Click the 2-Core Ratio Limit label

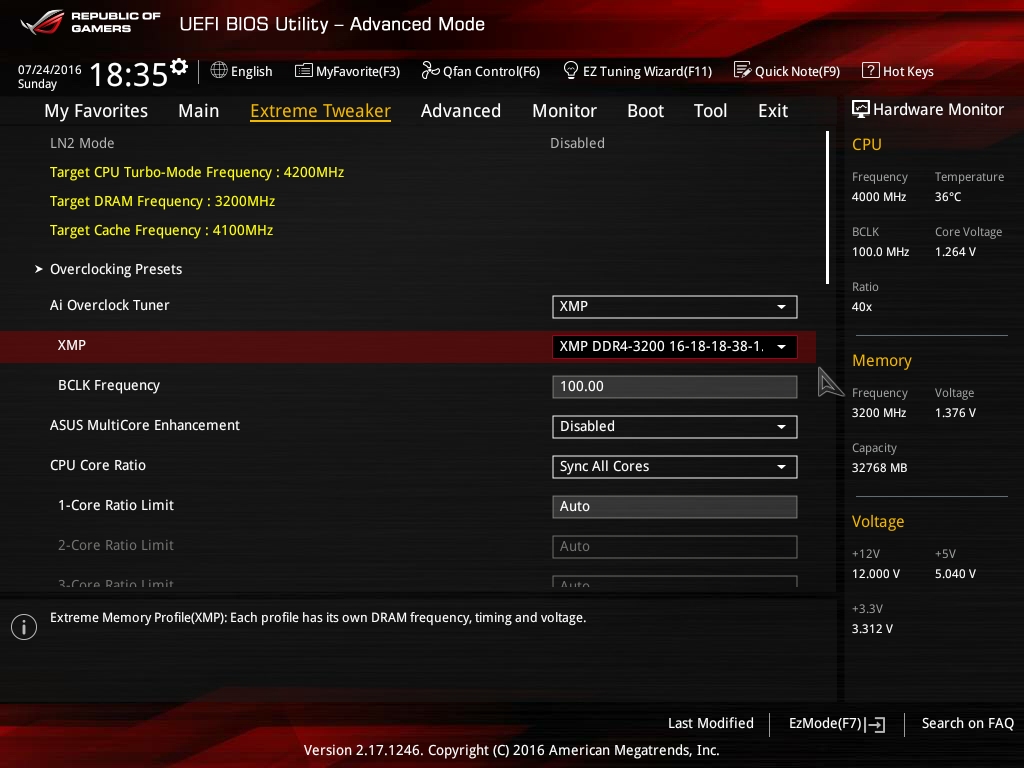(116, 545)
